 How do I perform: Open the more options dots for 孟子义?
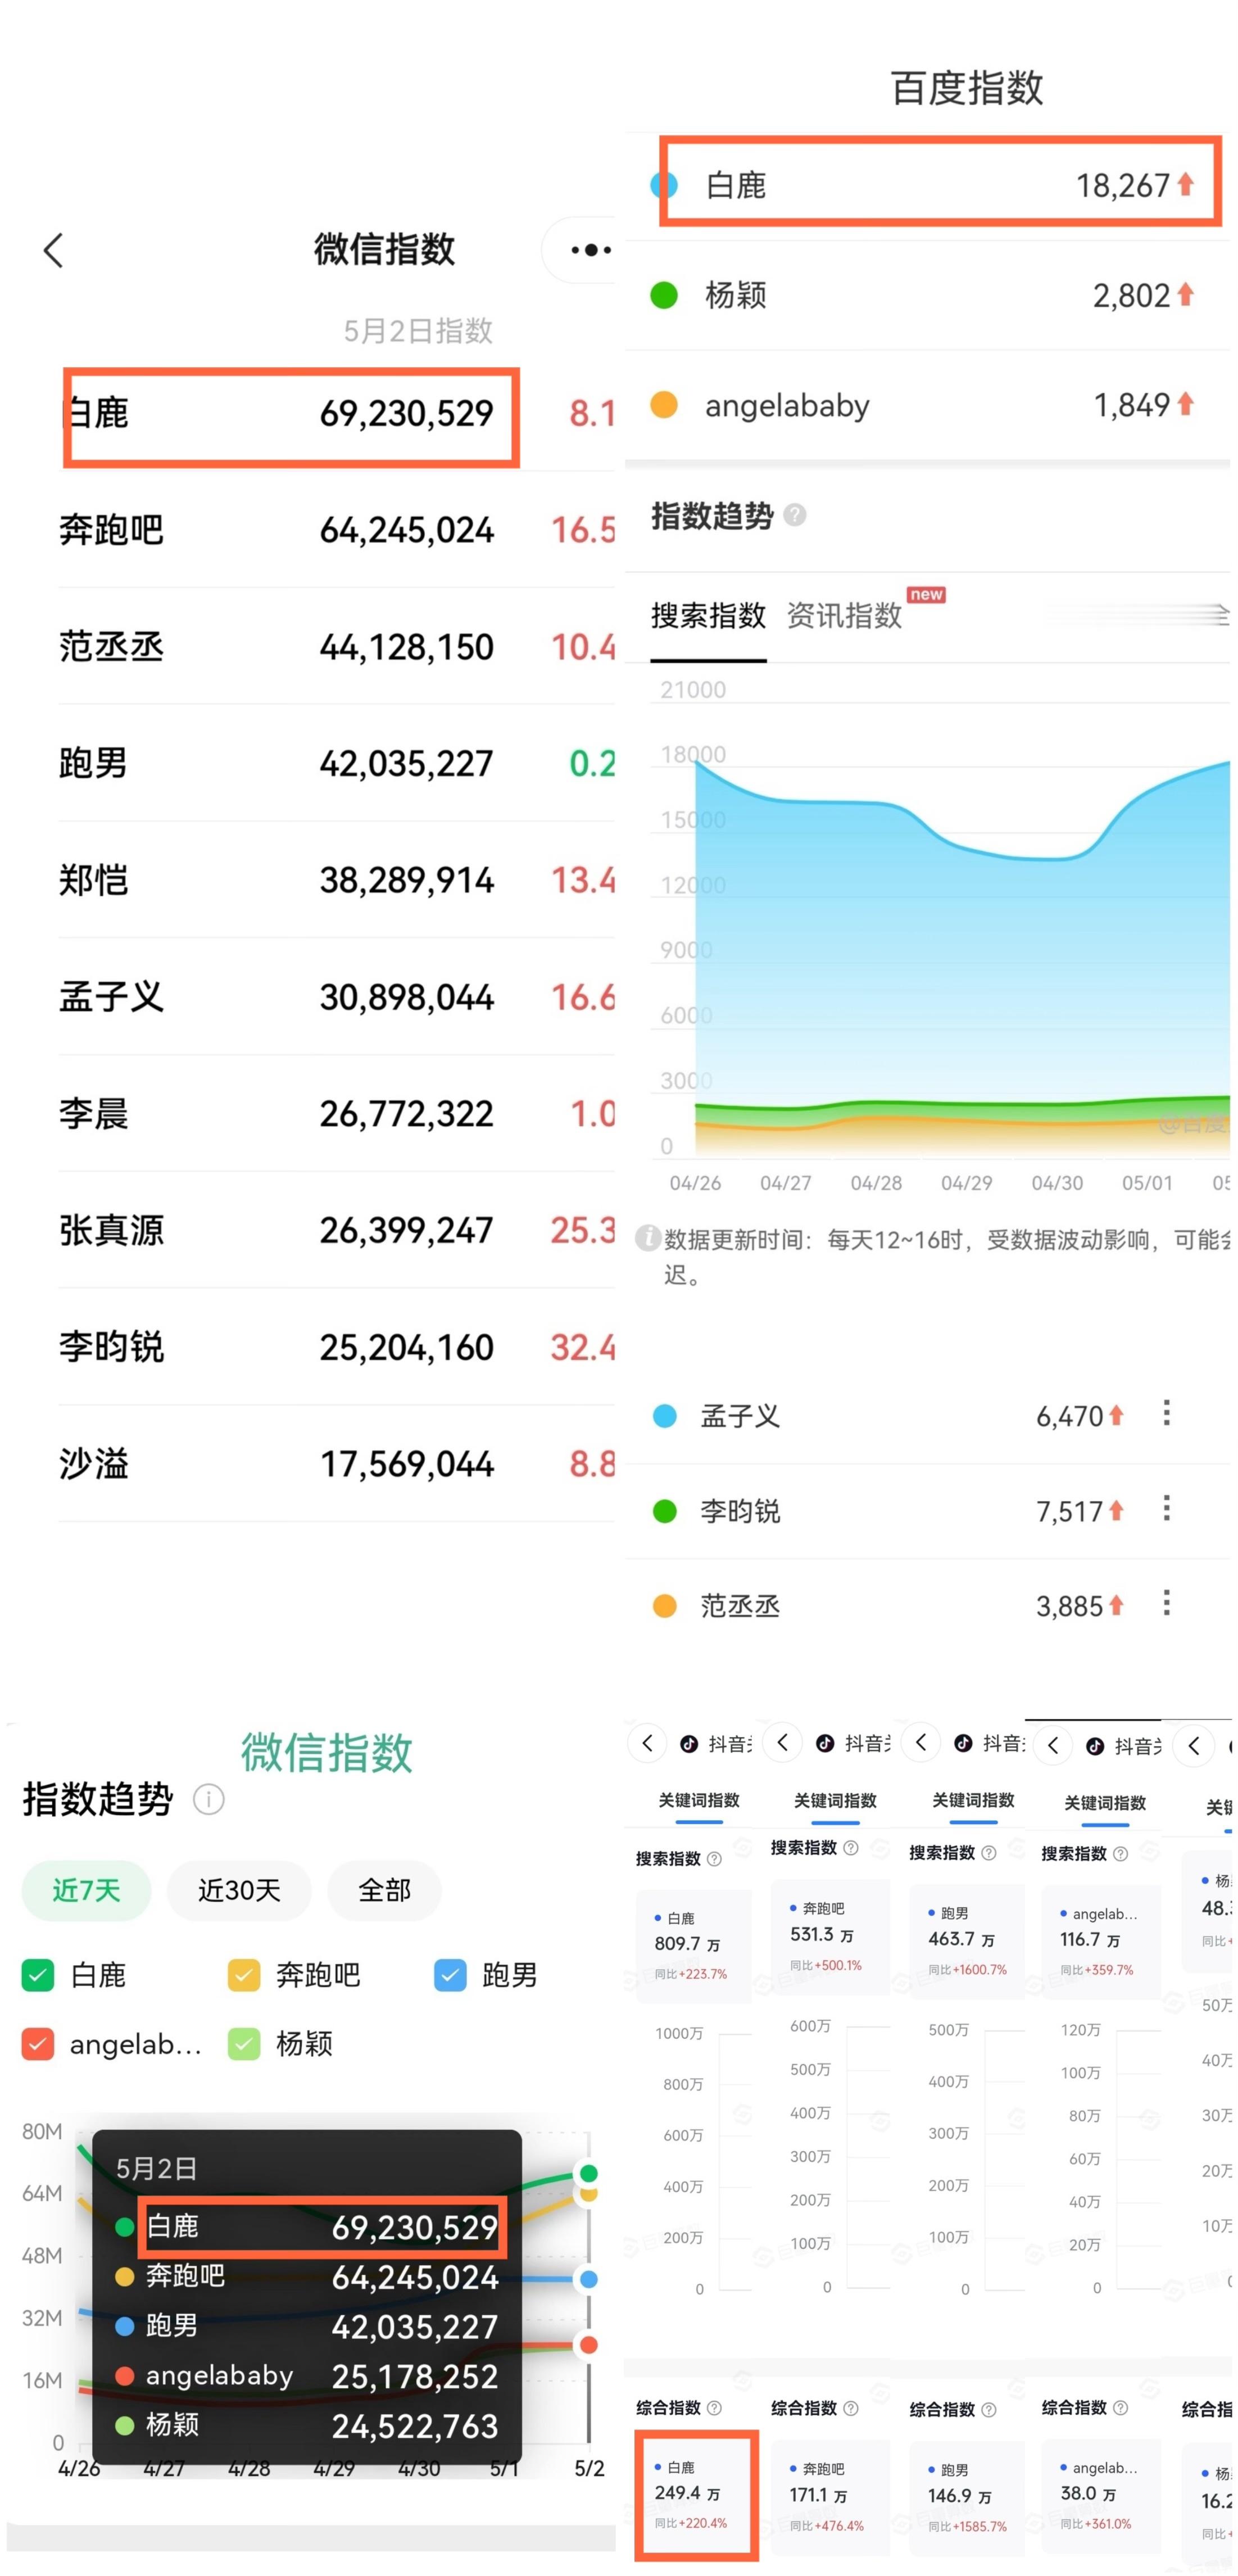pyautogui.click(x=1166, y=1413)
